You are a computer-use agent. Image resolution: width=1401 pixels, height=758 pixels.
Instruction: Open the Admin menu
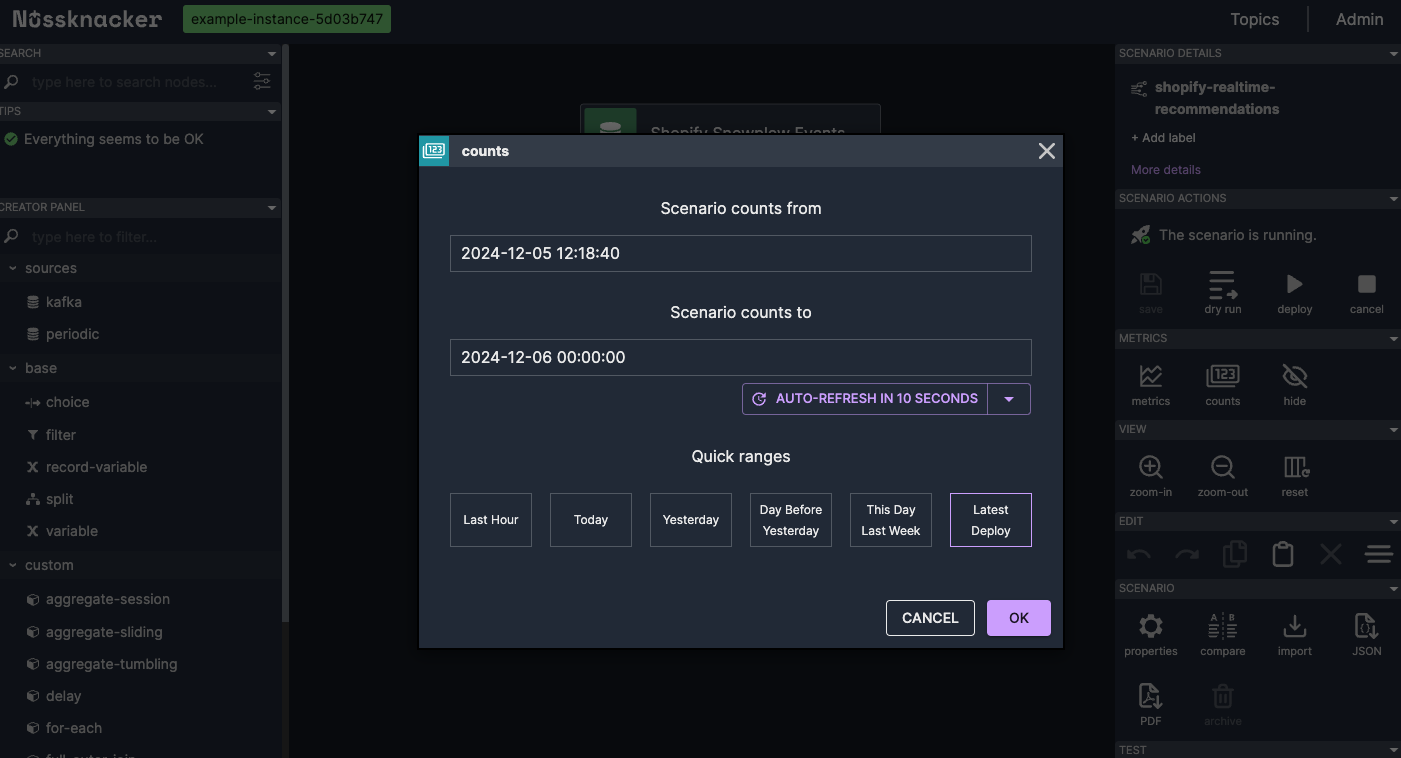point(1360,19)
